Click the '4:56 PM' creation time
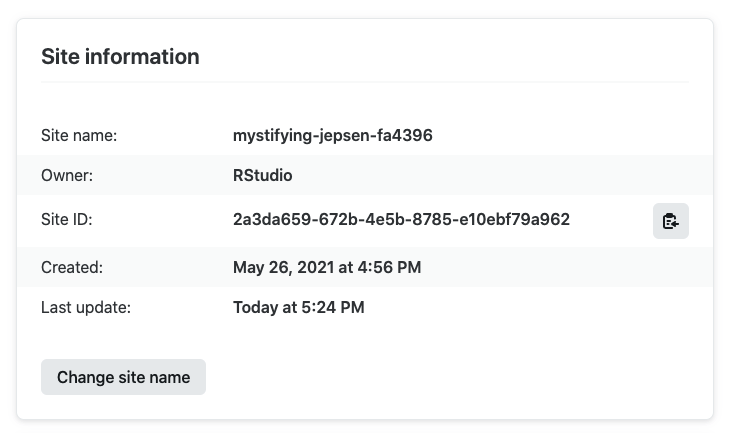732x433 pixels. [x=390, y=267]
